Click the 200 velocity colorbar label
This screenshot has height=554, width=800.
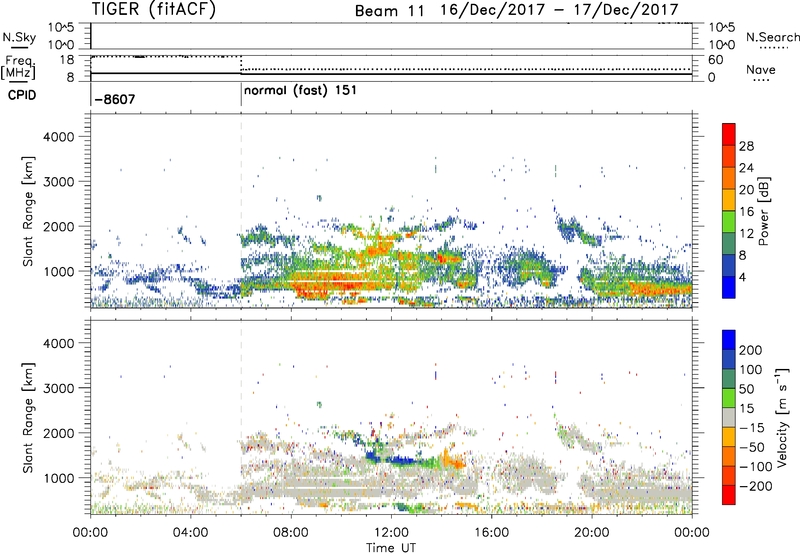751,350
